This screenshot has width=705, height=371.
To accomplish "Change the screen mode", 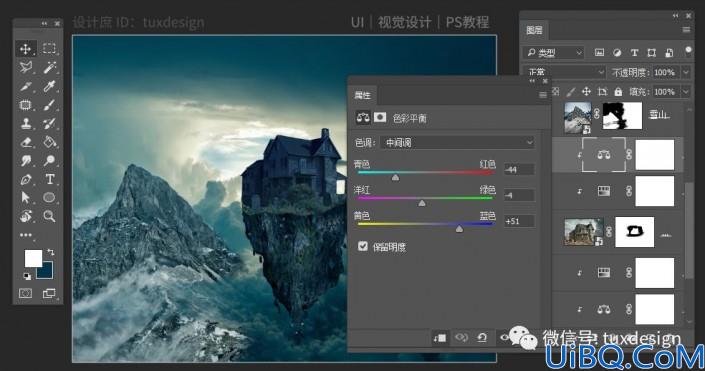I will click(x=49, y=294).
